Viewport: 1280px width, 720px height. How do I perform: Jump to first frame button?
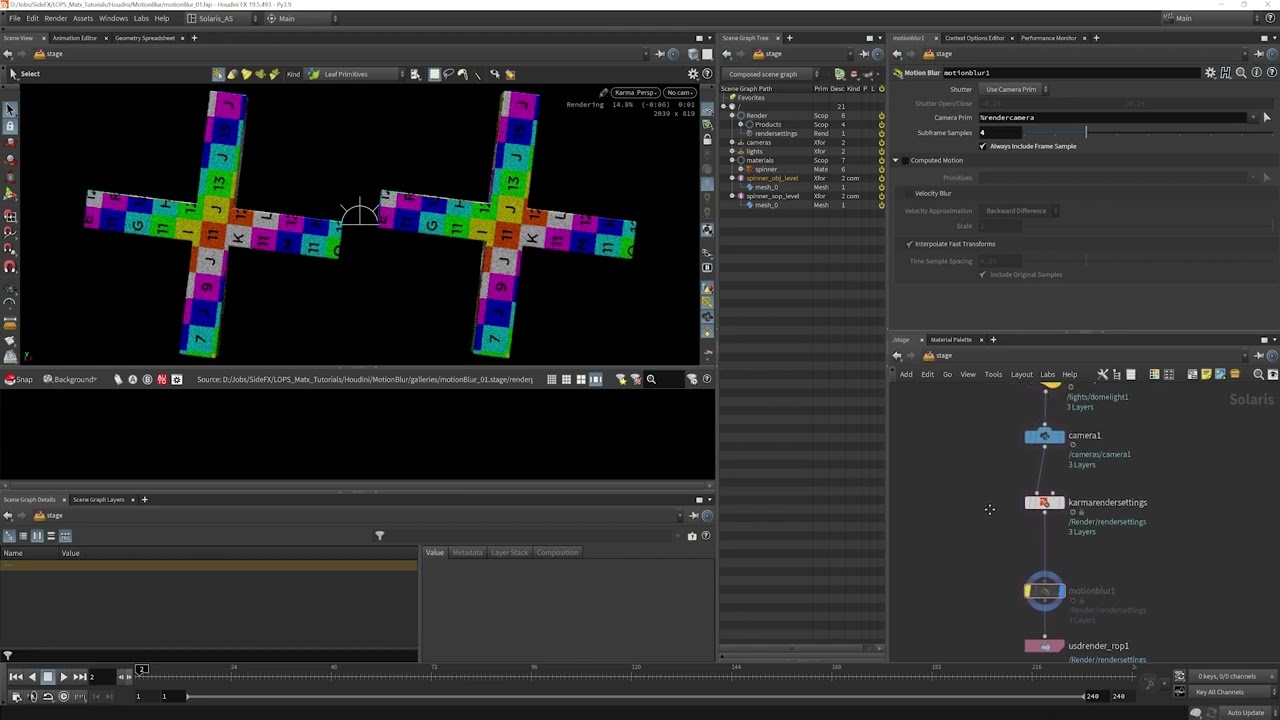(x=16, y=677)
